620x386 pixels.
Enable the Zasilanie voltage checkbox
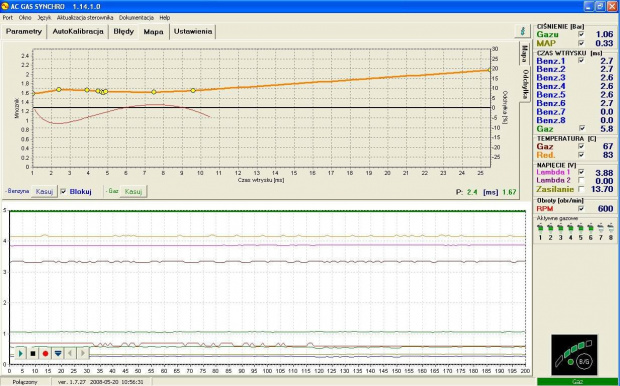click(x=581, y=189)
